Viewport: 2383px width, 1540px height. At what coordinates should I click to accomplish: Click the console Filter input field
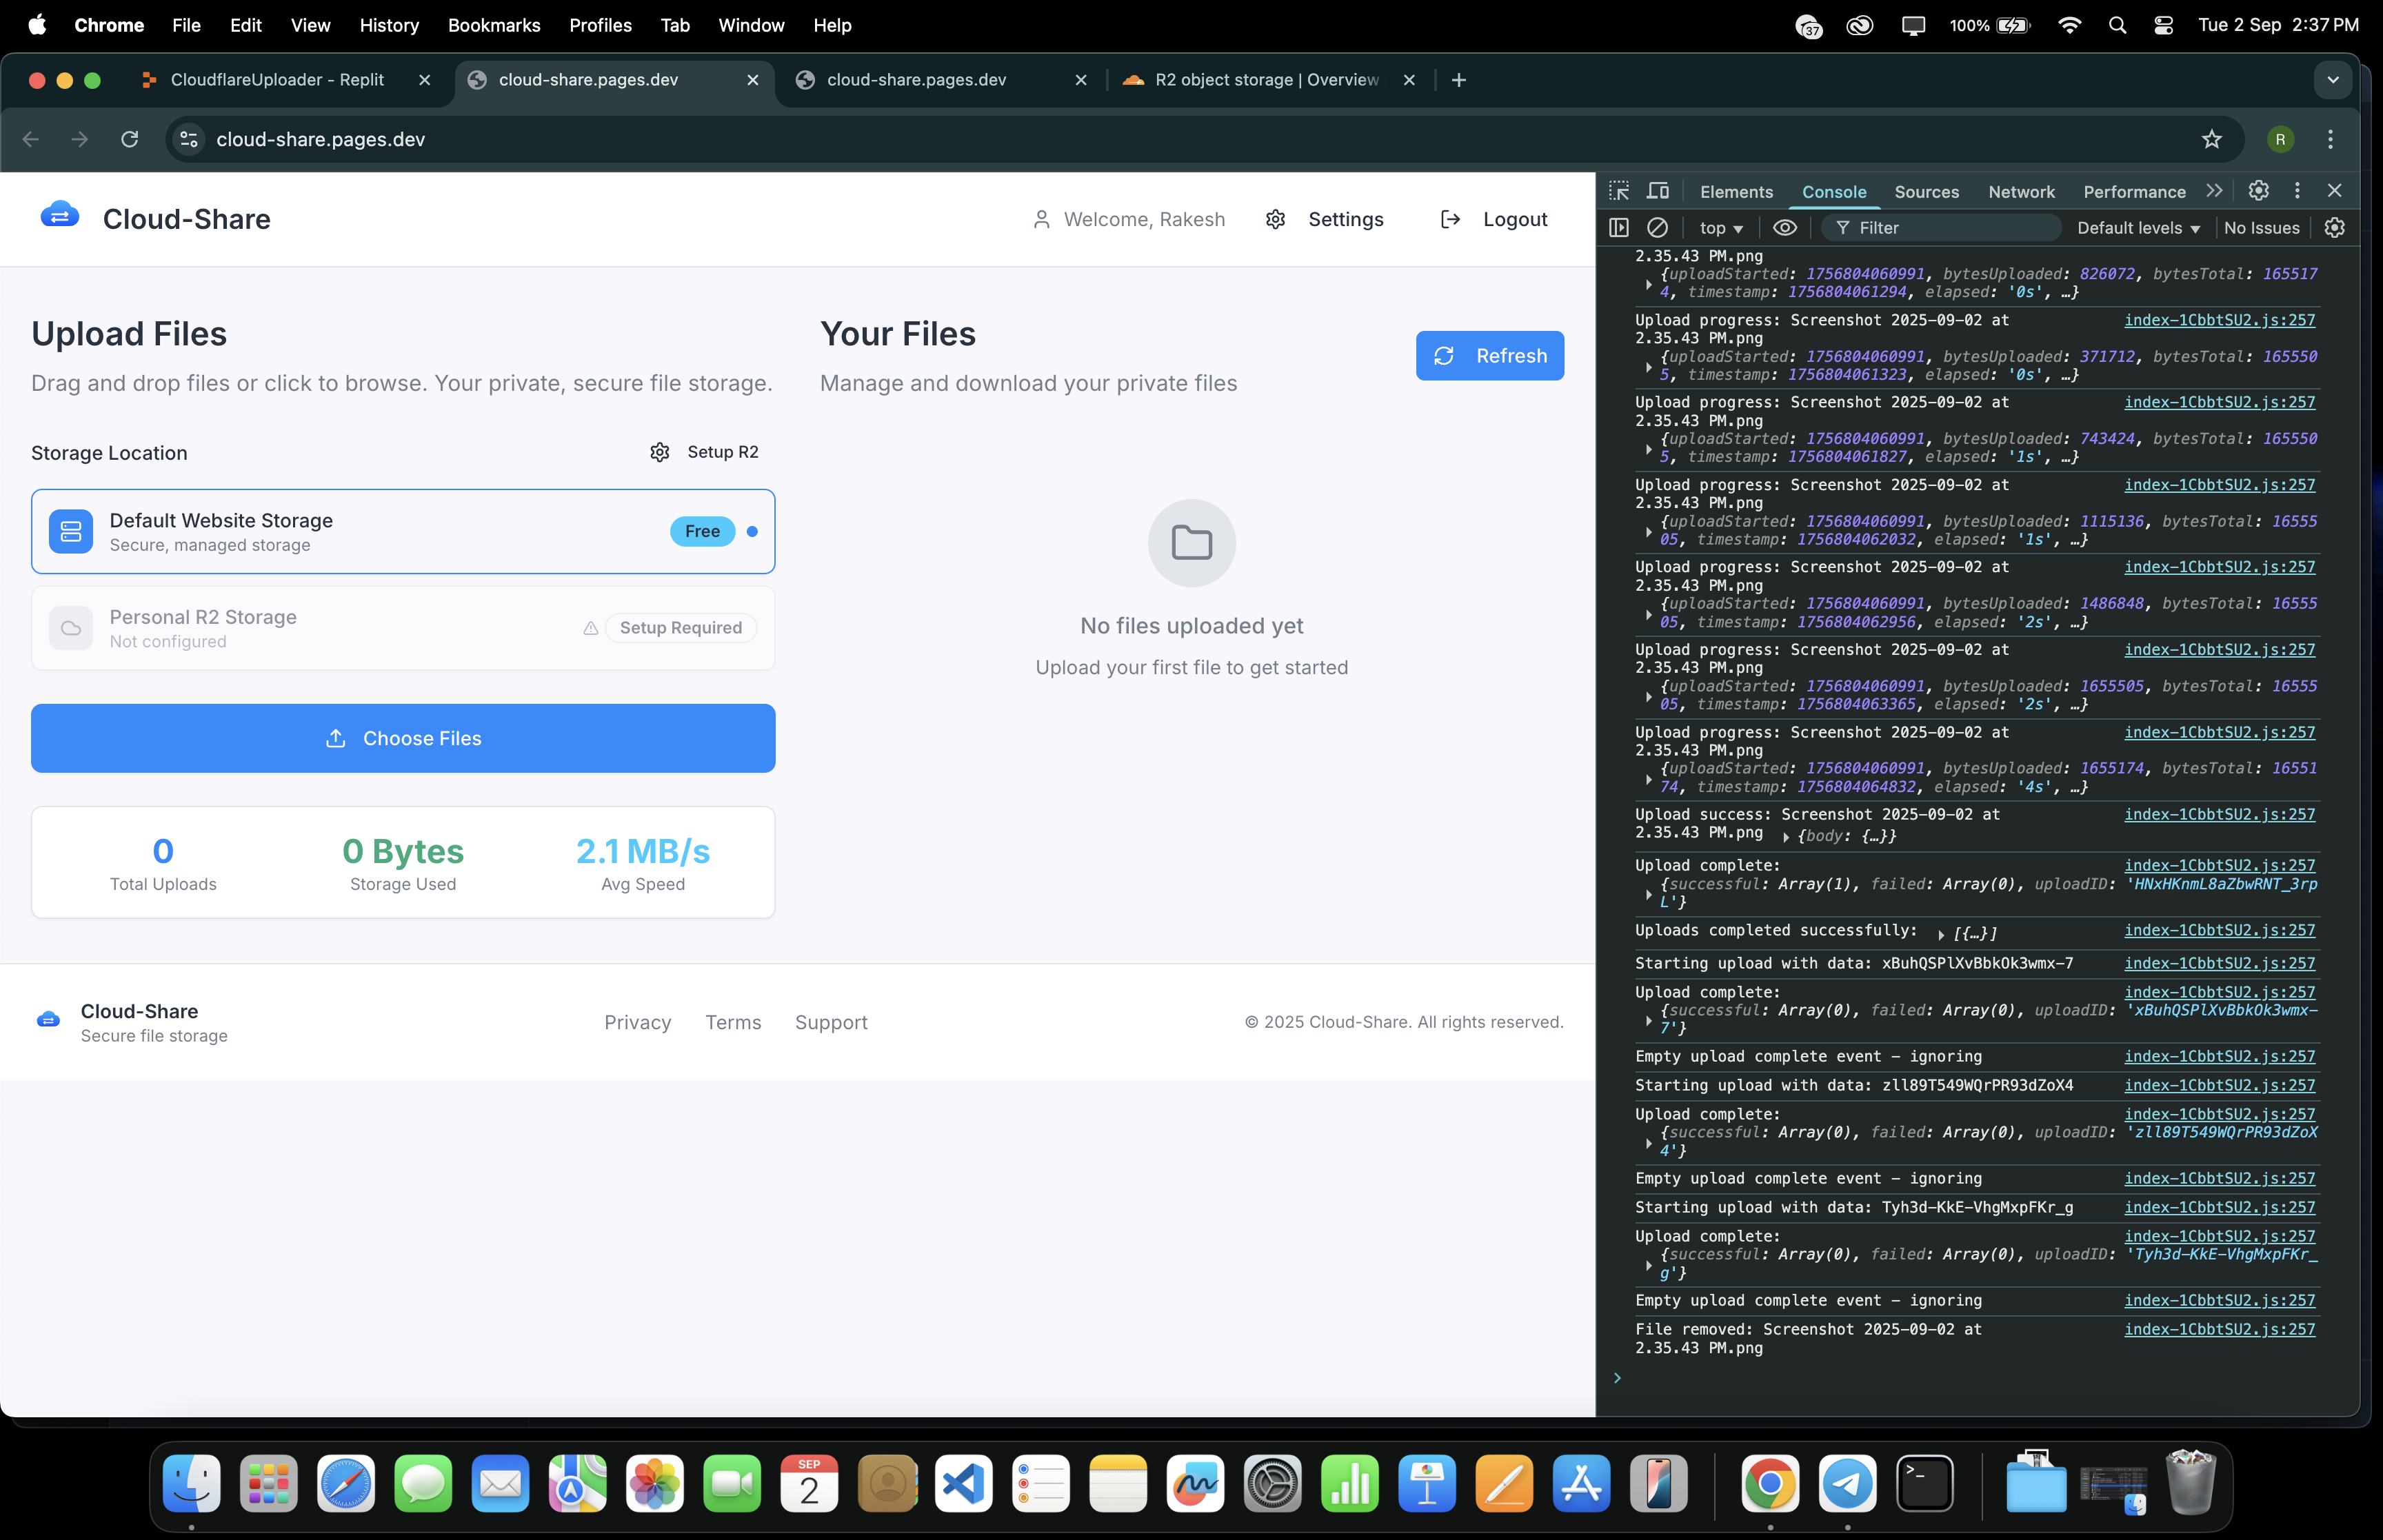click(1942, 228)
